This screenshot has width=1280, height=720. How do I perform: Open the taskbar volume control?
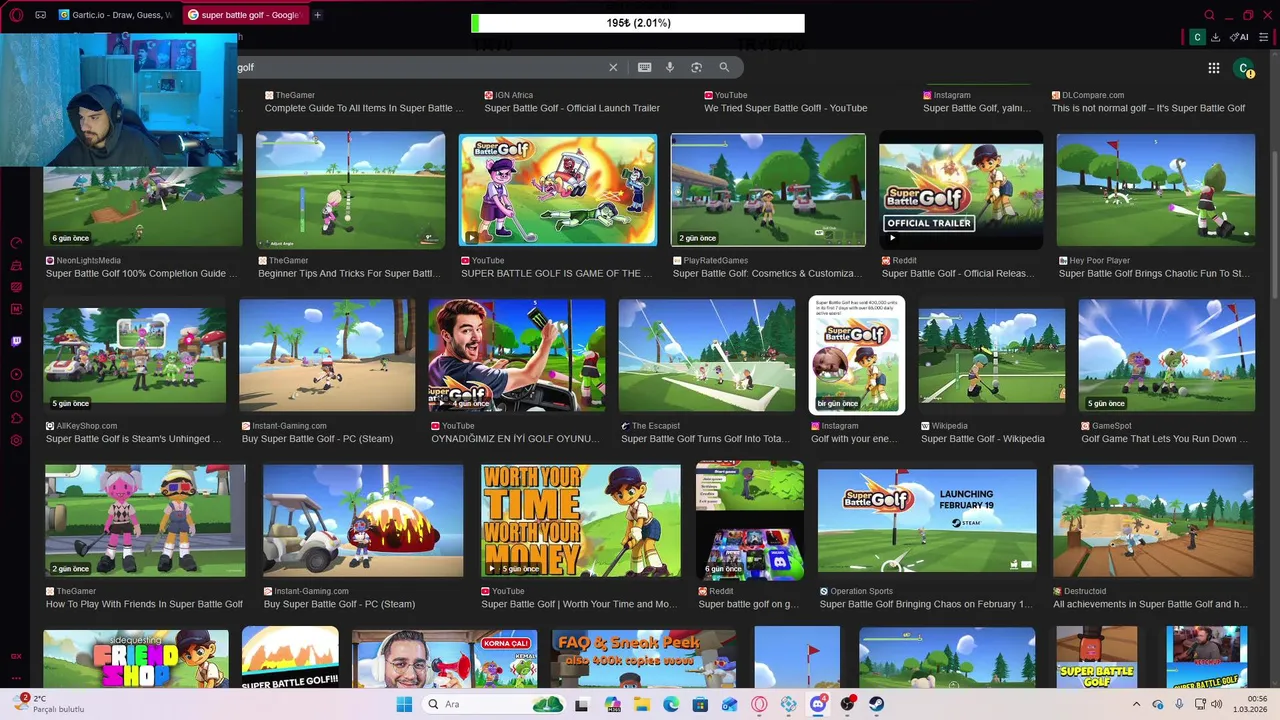[x=1216, y=704]
